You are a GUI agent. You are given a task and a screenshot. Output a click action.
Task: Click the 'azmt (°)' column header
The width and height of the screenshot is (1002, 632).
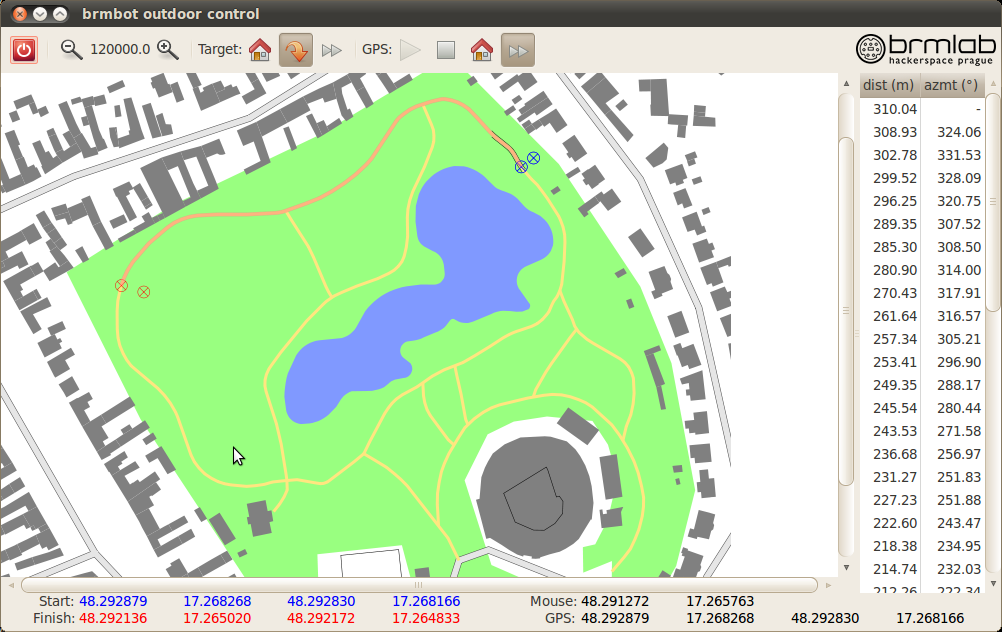click(950, 86)
